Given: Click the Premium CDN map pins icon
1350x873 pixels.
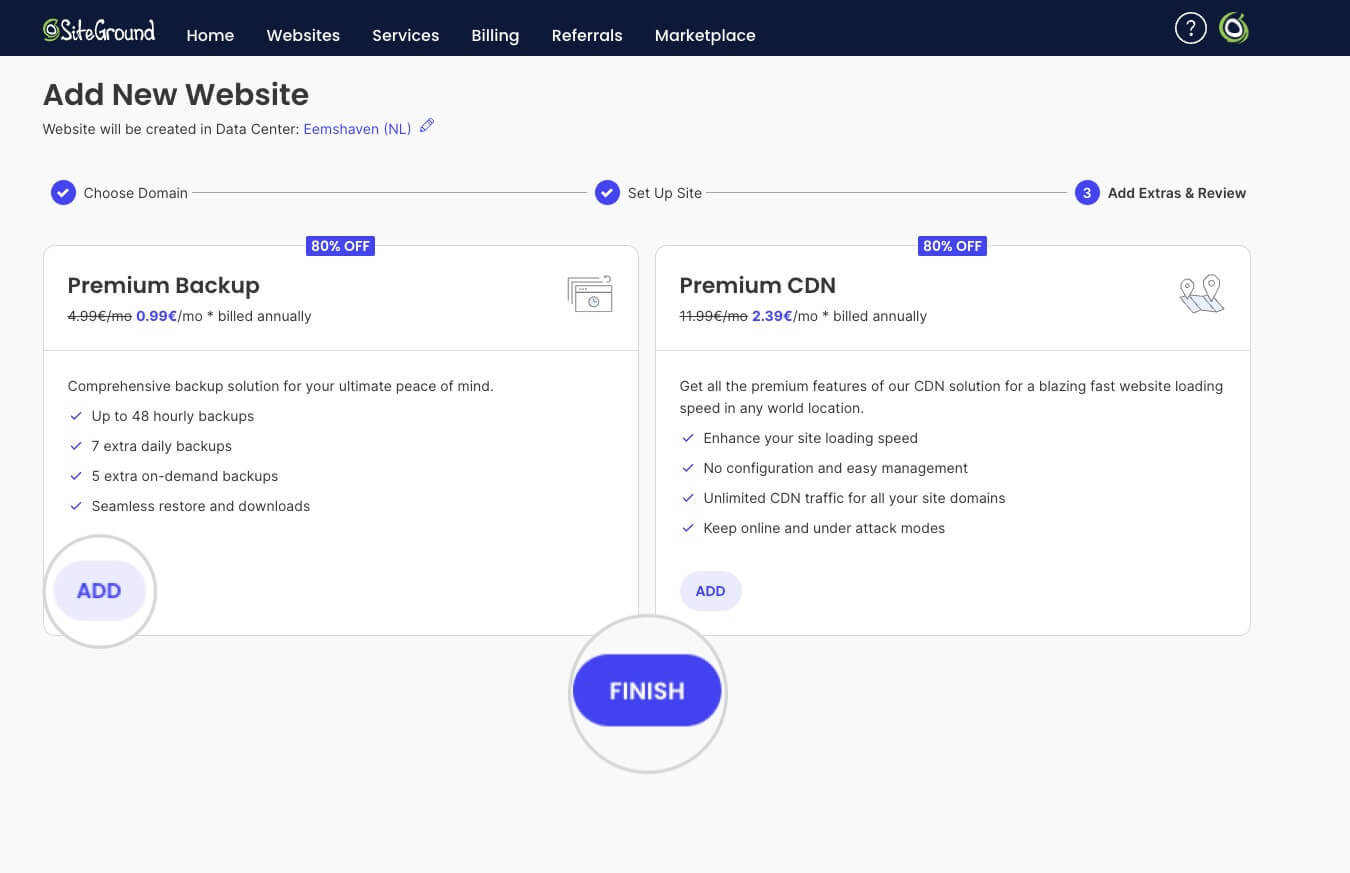Looking at the screenshot, I should tap(1201, 294).
